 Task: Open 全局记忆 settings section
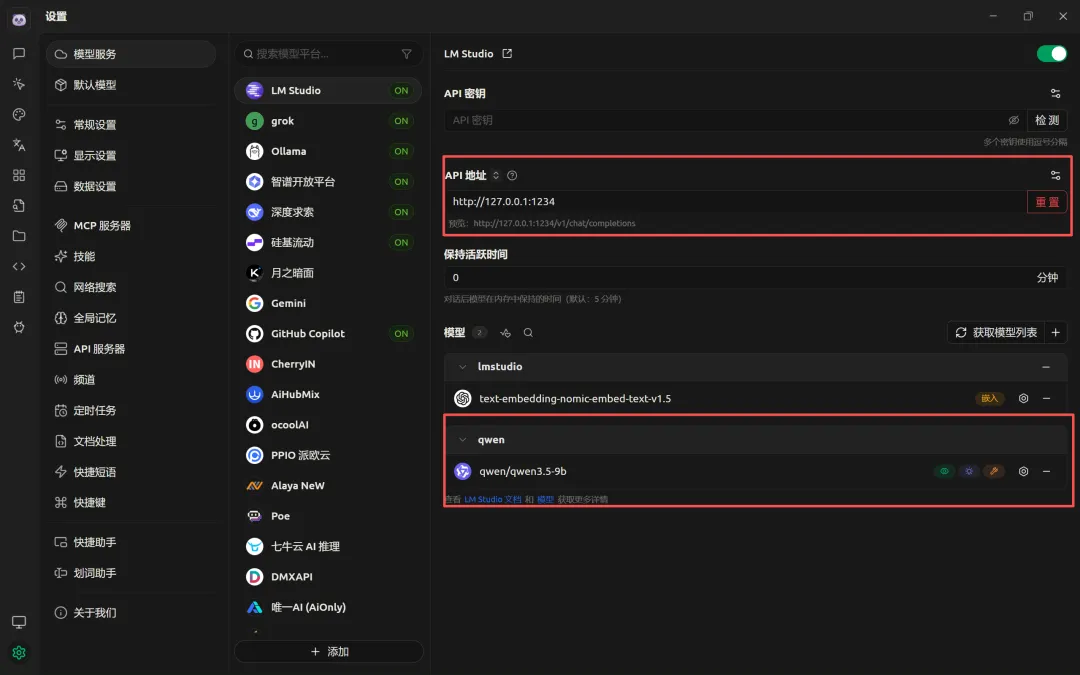pyautogui.click(x=131, y=318)
